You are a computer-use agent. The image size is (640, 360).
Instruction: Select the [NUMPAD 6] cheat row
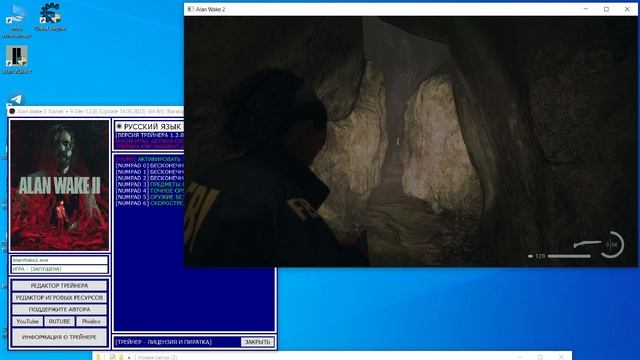coord(149,203)
